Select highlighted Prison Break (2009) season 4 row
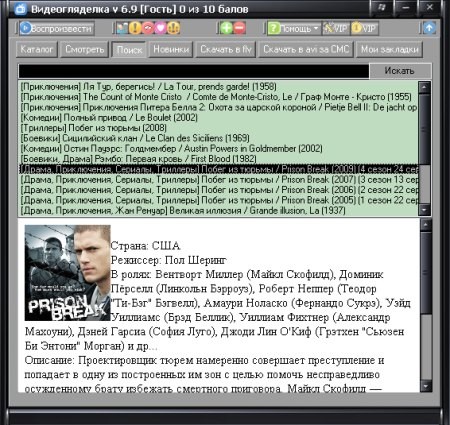This screenshot has width=450, height=425. point(218,169)
